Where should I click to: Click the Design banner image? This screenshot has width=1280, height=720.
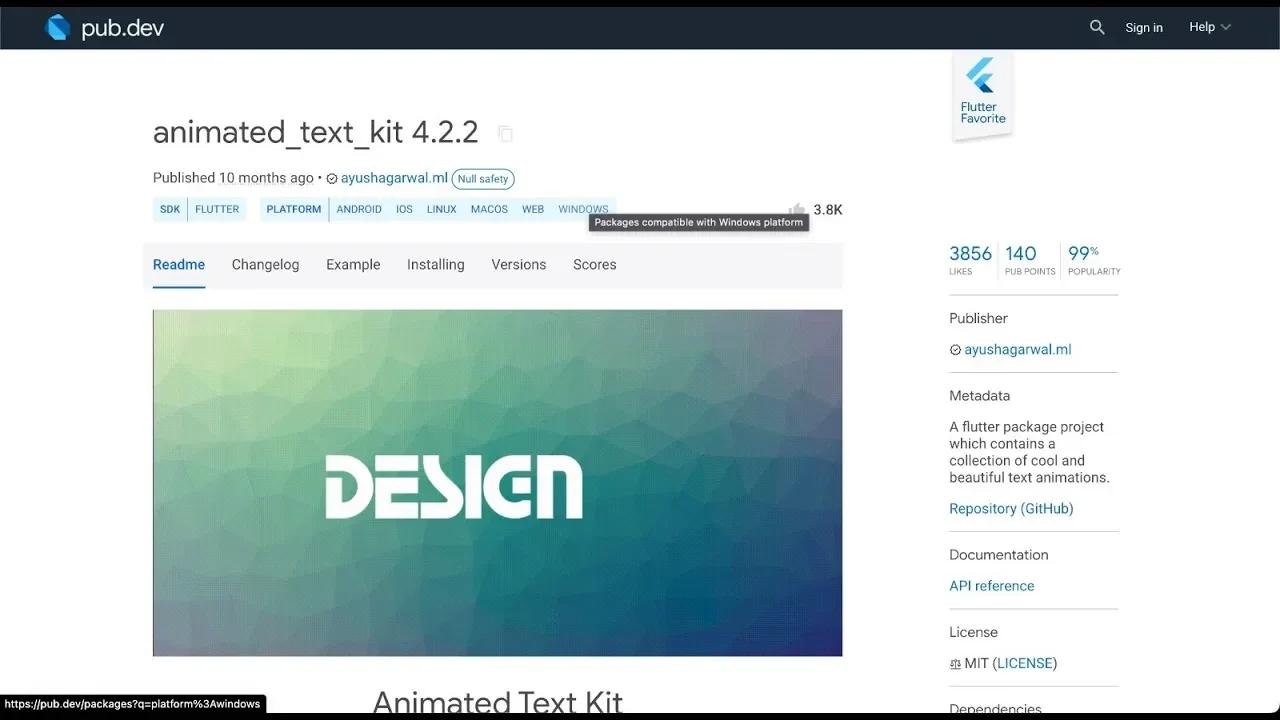pyautogui.click(x=497, y=483)
